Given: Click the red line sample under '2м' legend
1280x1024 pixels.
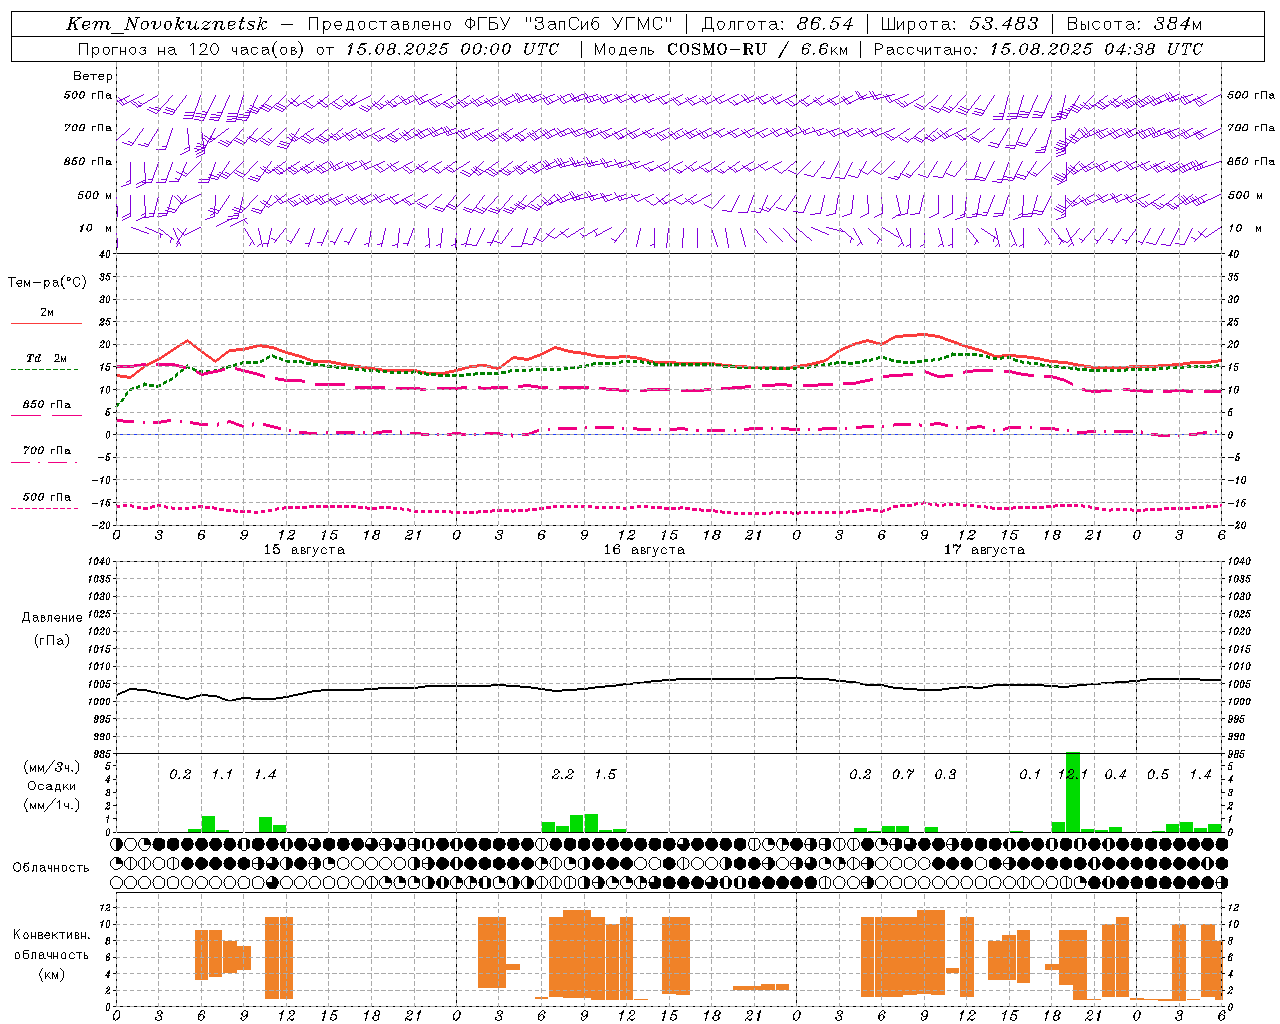Looking at the screenshot, I should [x=46, y=324].
